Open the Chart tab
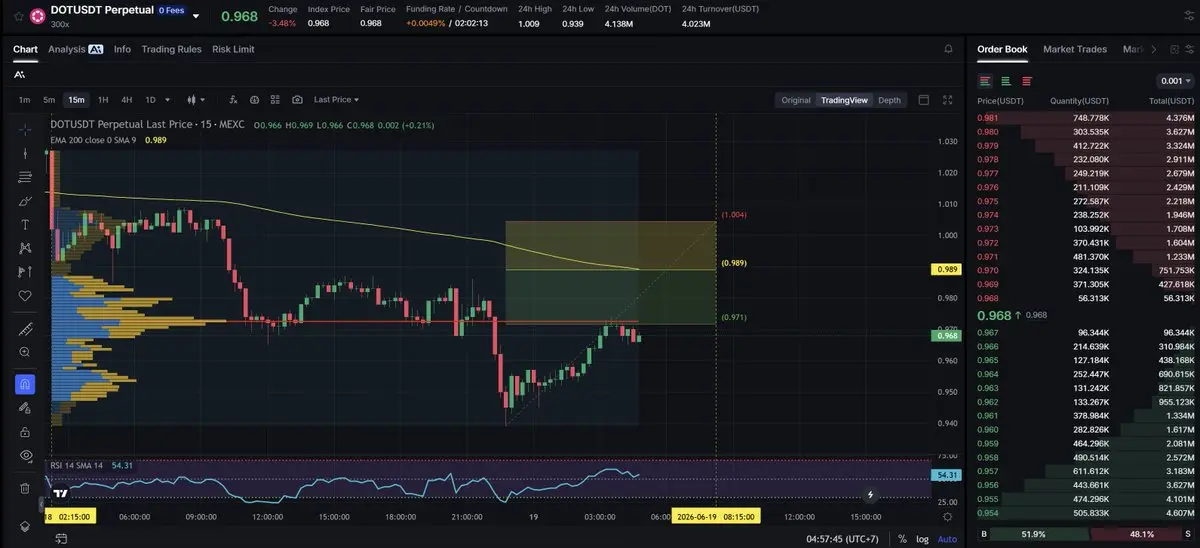 pyautogui.click(x=25, y=49)
